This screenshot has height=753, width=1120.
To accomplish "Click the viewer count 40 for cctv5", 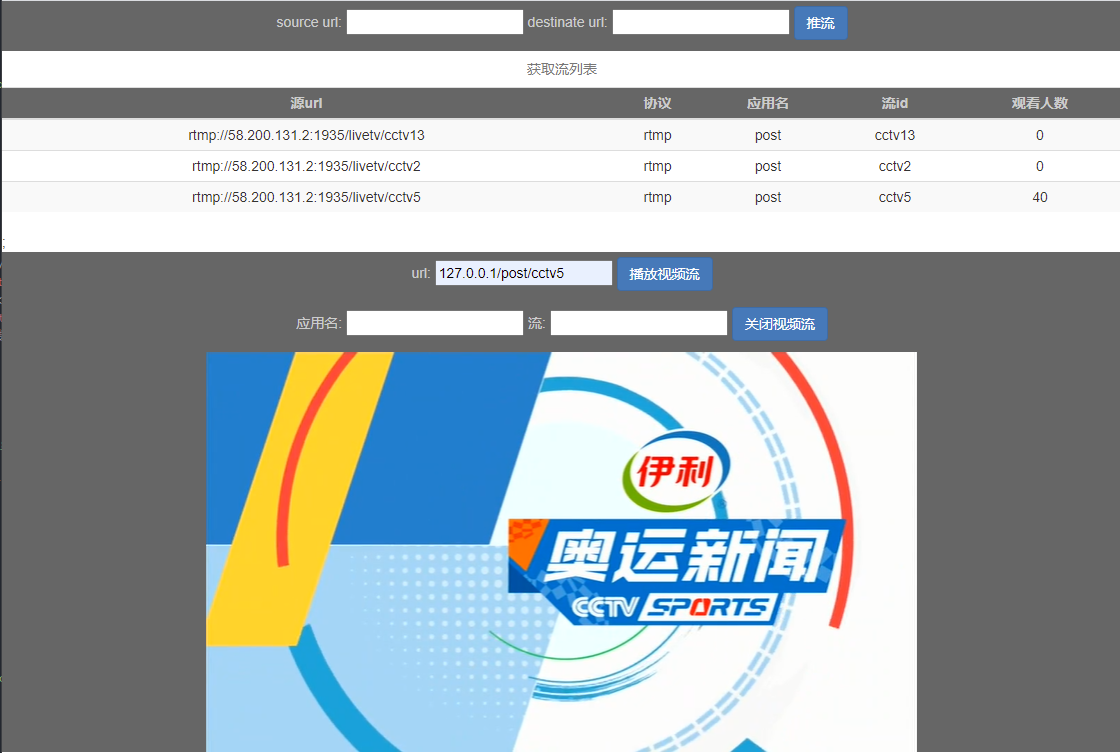I will pos(1040,197).
